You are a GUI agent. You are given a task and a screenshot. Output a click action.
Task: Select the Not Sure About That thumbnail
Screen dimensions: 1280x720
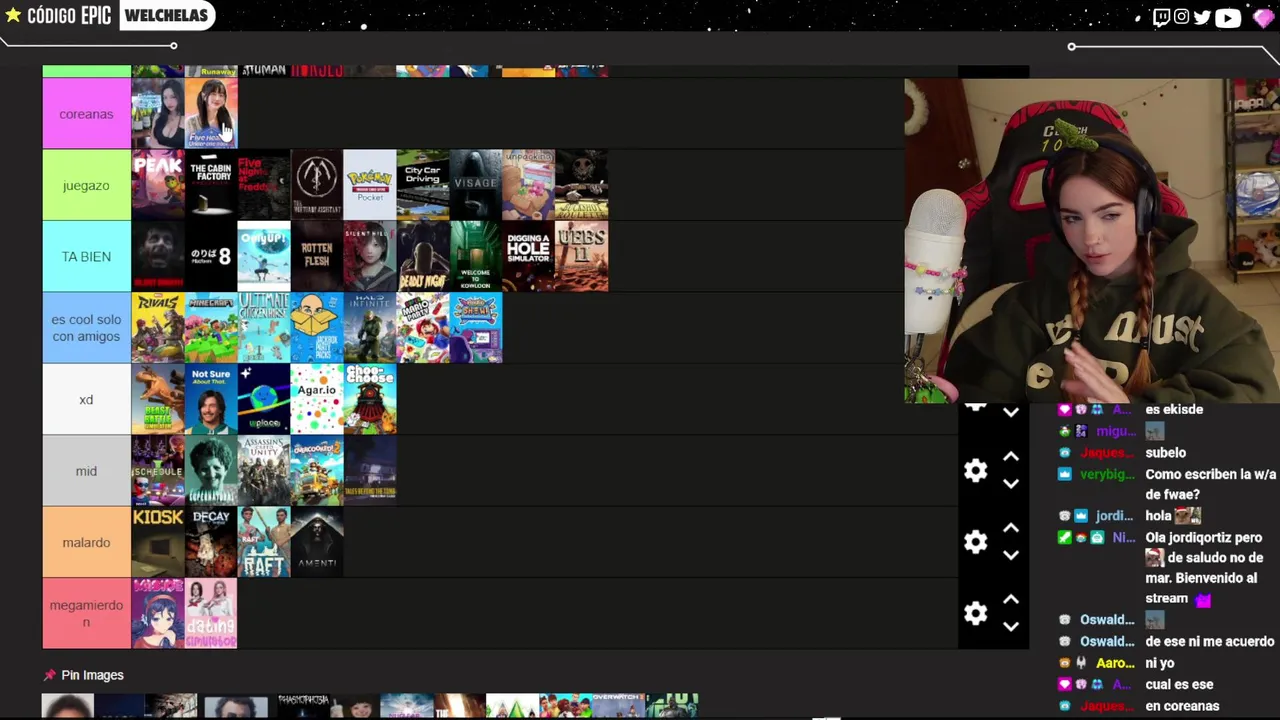pos(211,400)
